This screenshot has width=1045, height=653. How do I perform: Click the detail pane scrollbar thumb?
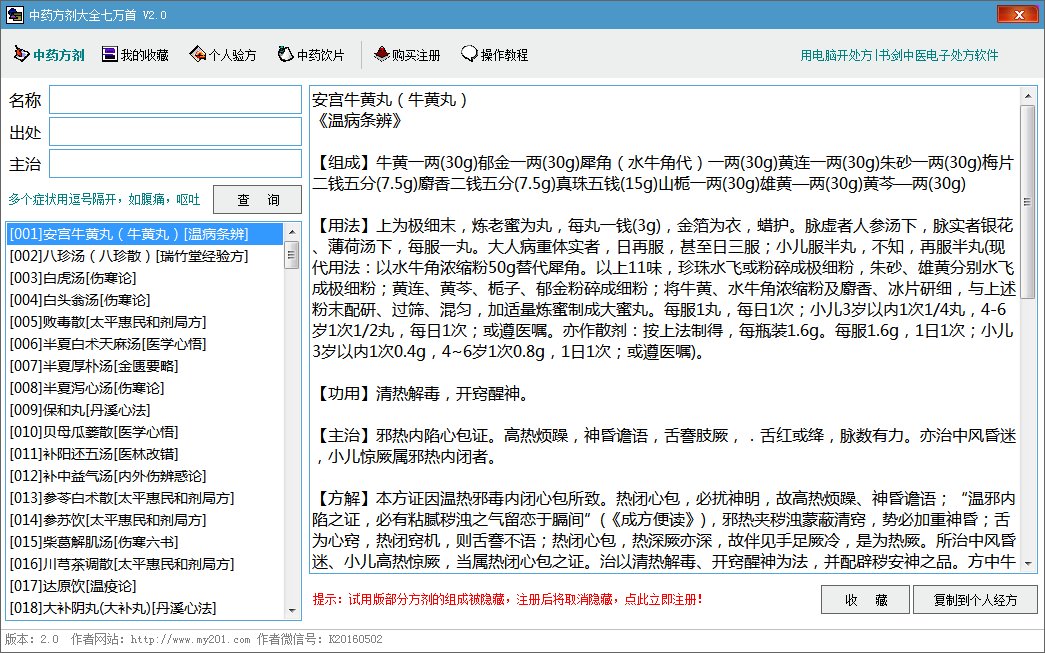1028,202
